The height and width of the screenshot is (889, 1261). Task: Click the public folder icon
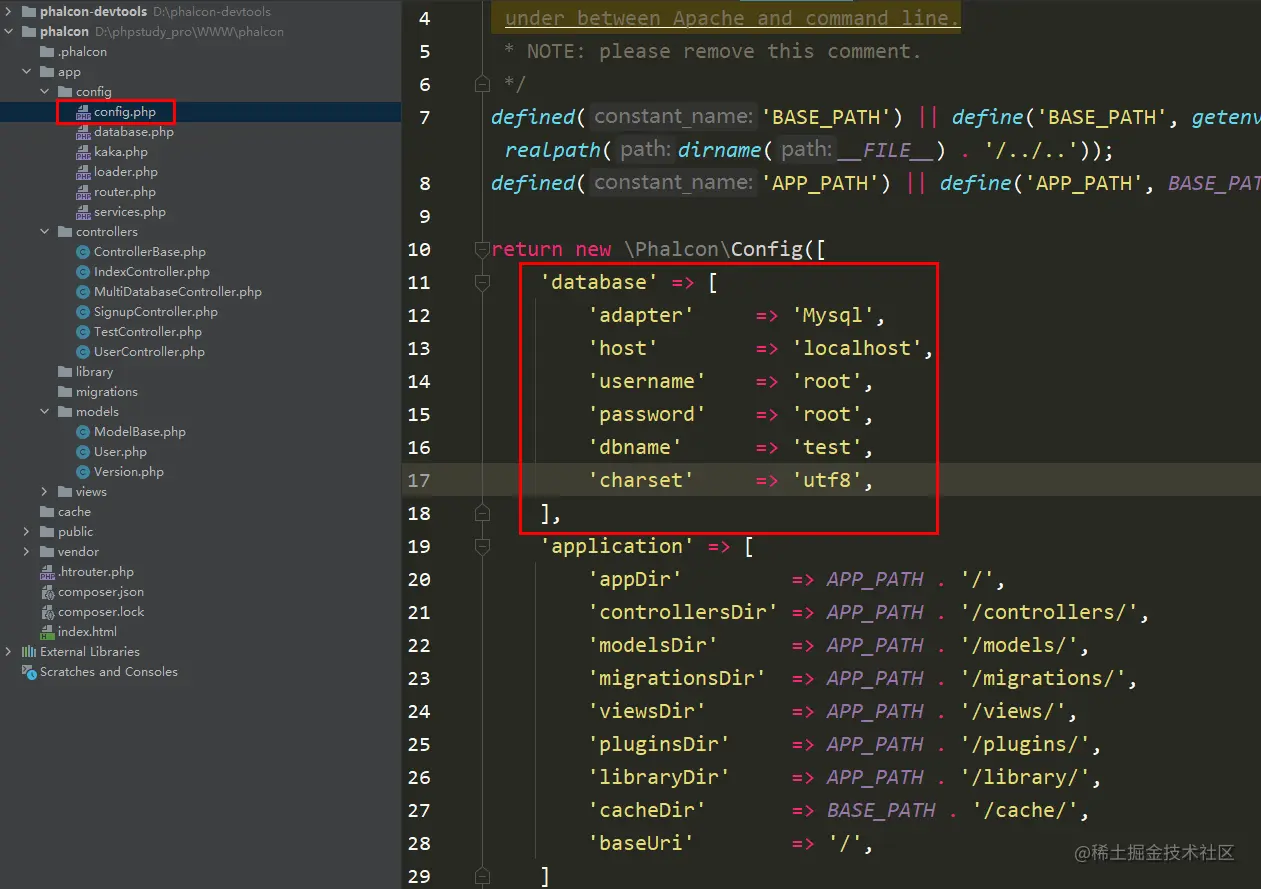coord(48,532)
